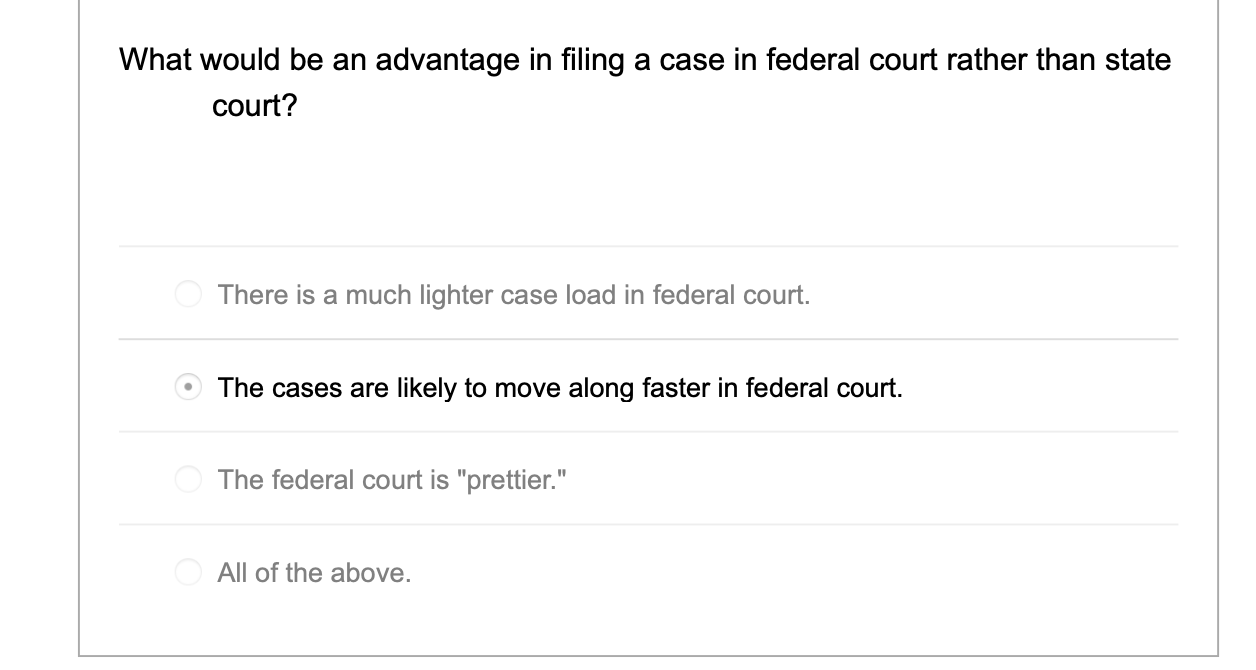Click the answer text about cases moving faster
The width and height of the screenshot is (1256, 670).
coord(560,387)
